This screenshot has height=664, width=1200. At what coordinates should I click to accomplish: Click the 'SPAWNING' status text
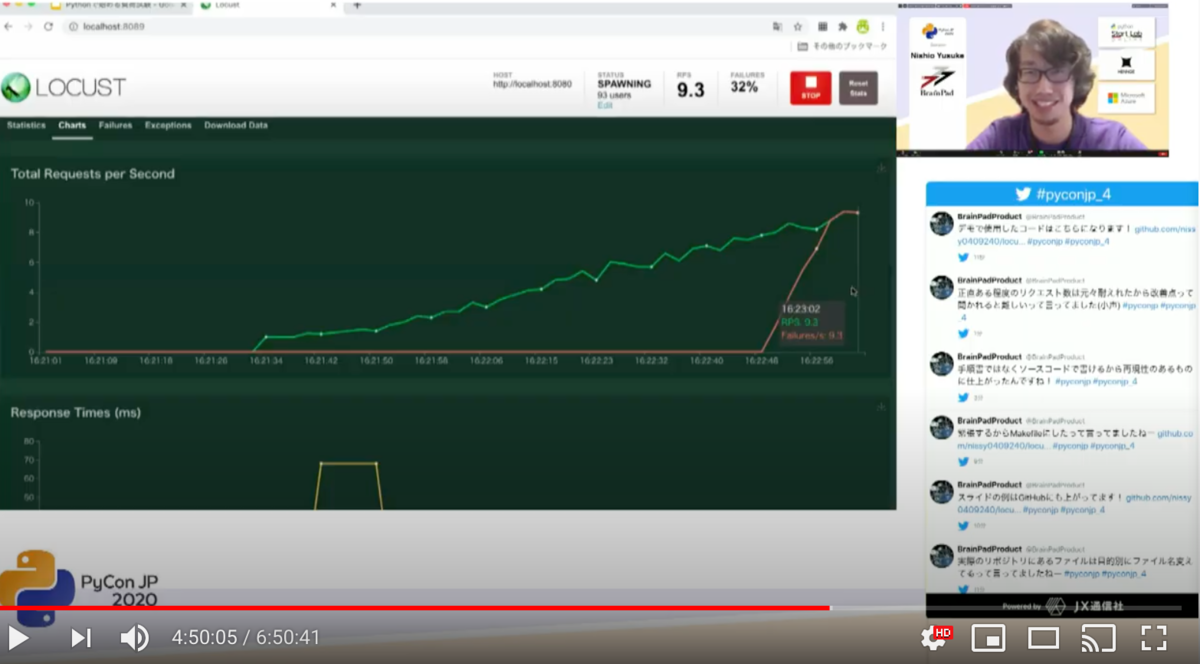[x=624, y=84]
